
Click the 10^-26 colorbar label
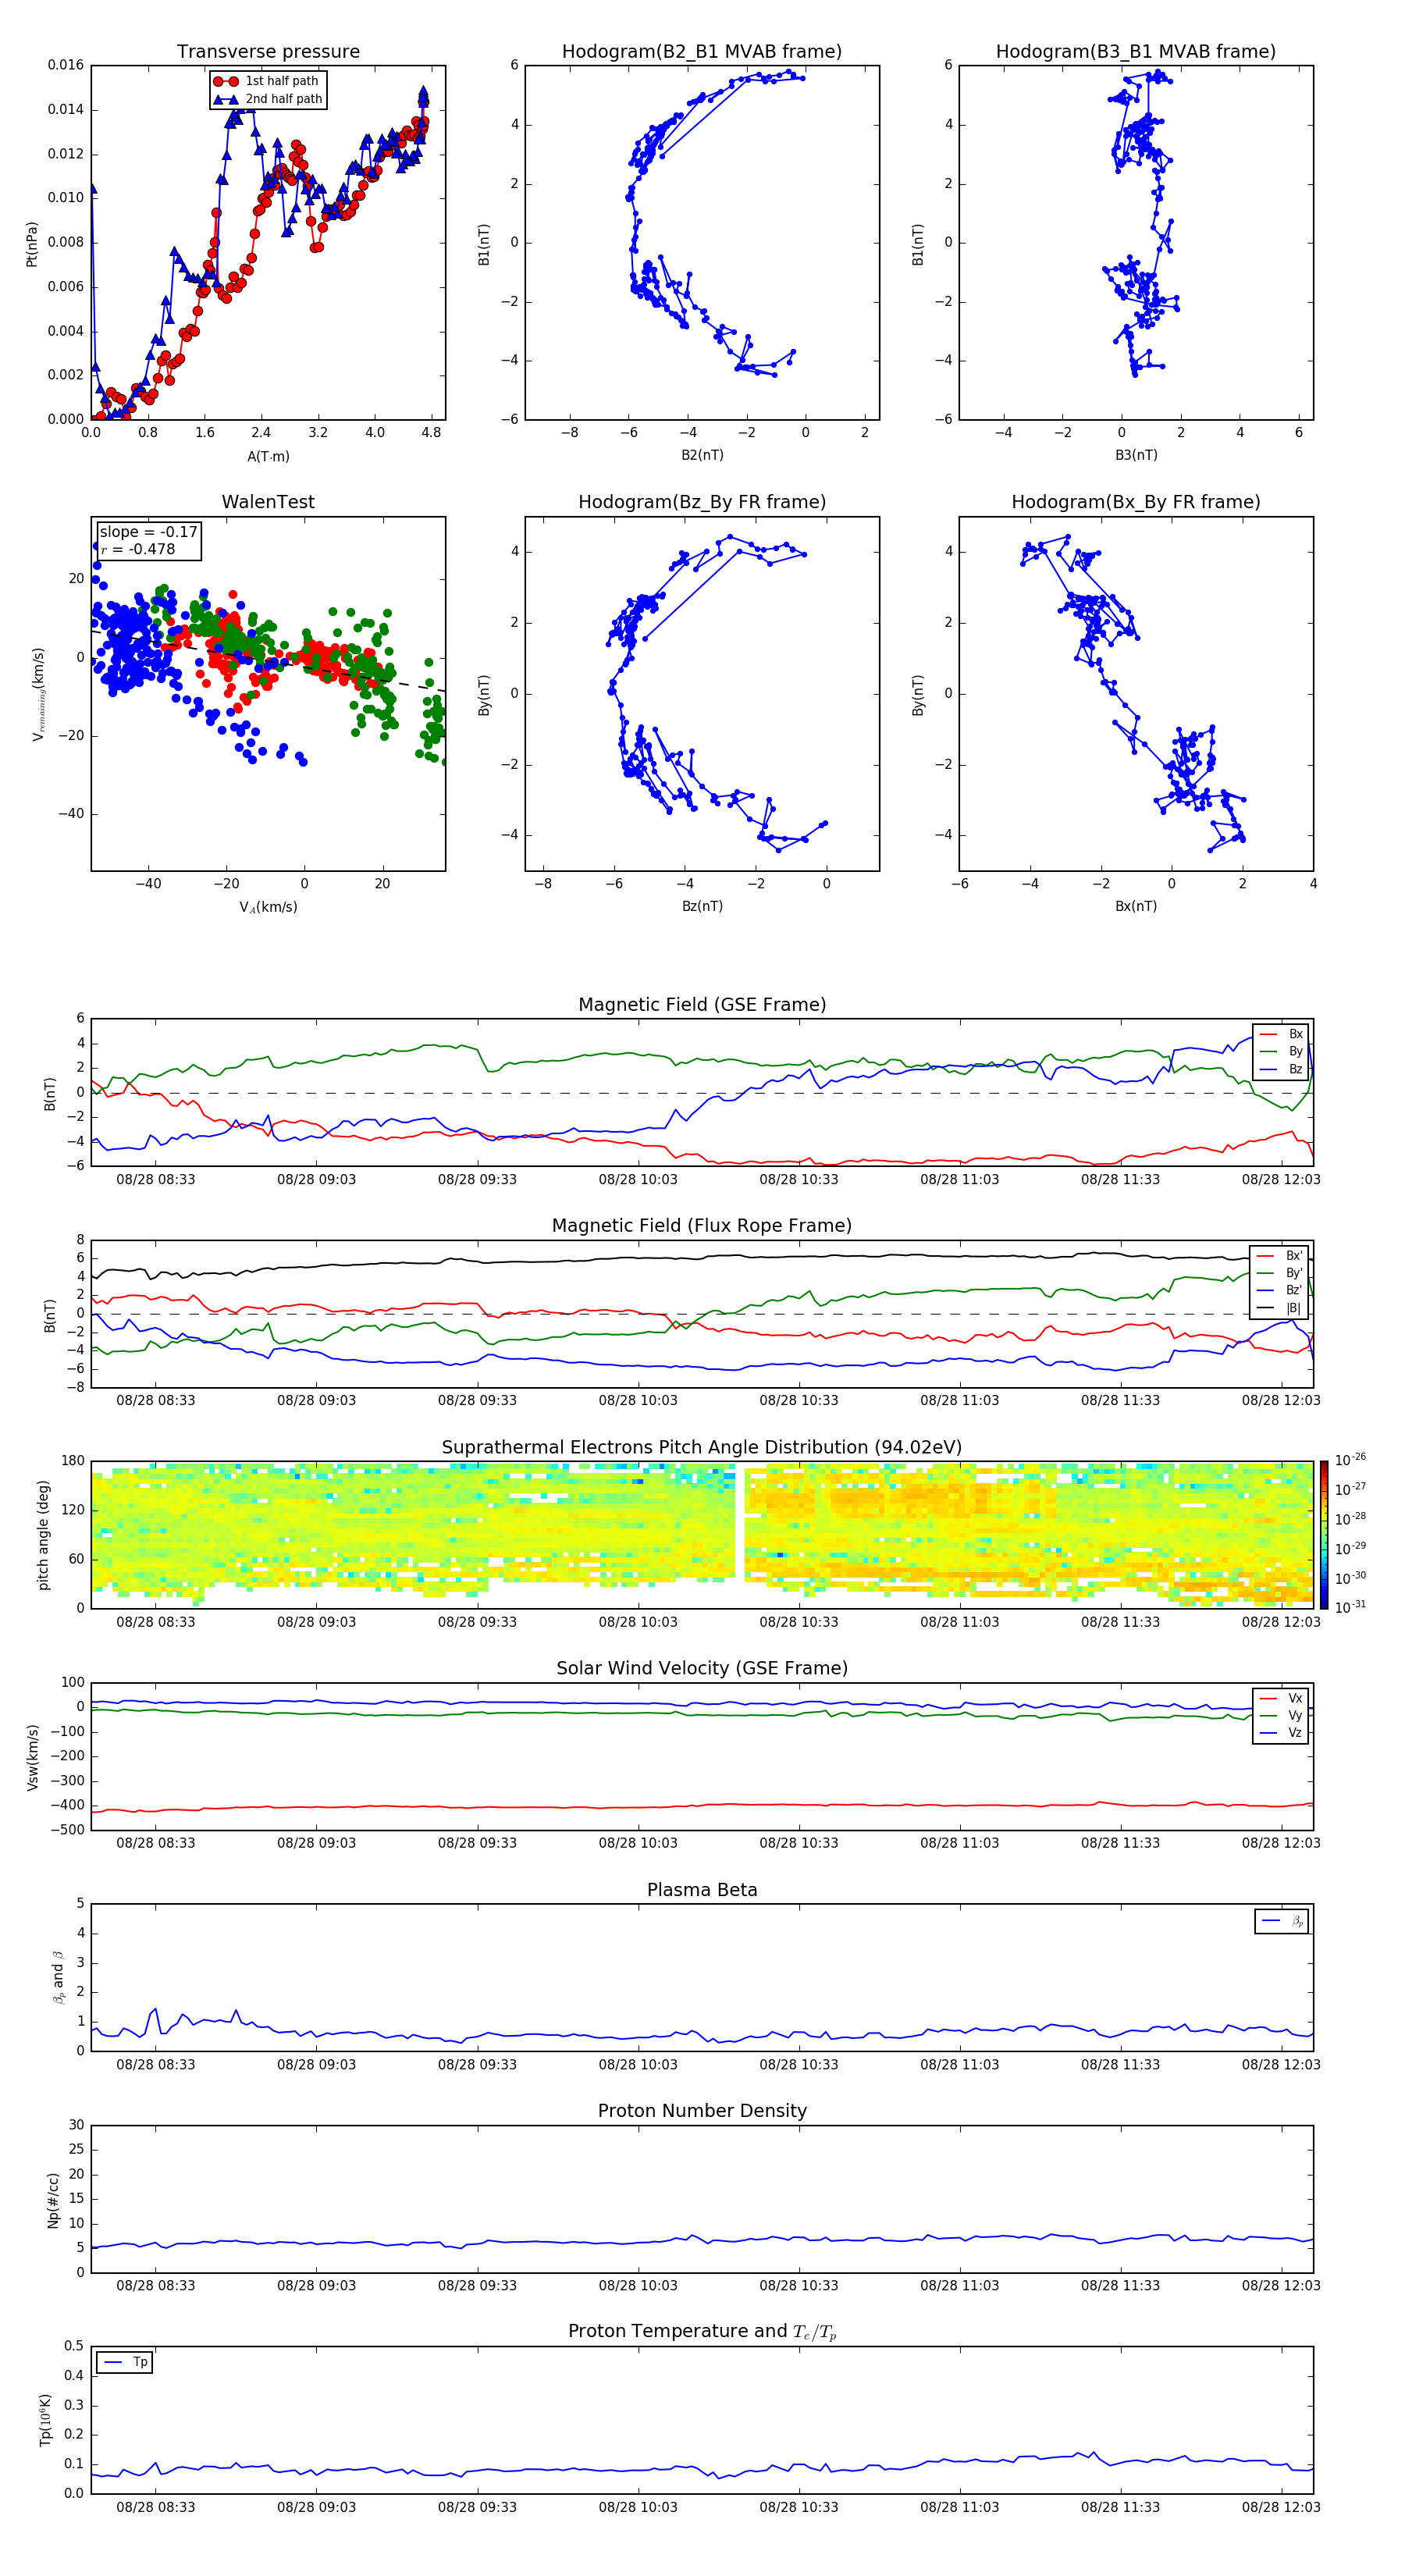(x=1350, y=1460)
